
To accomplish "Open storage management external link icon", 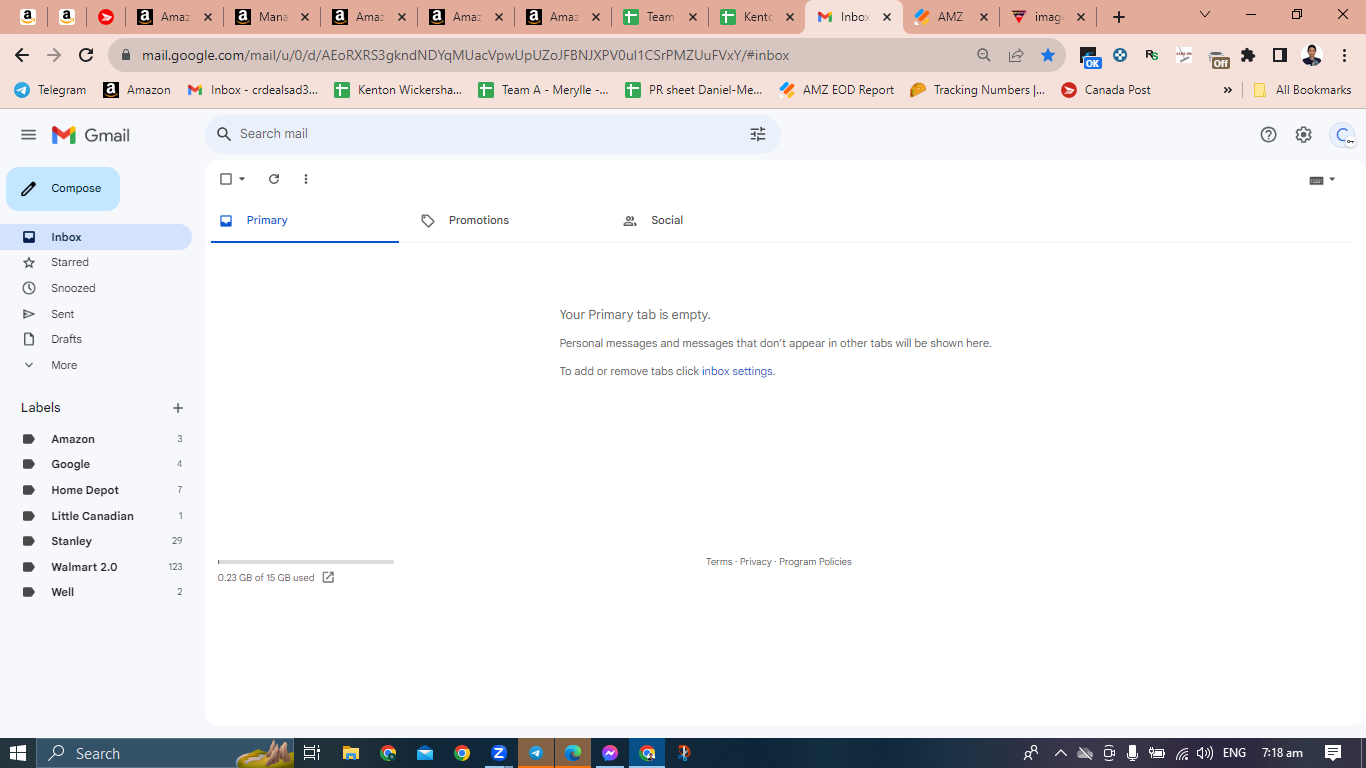I will coord(328,577).
